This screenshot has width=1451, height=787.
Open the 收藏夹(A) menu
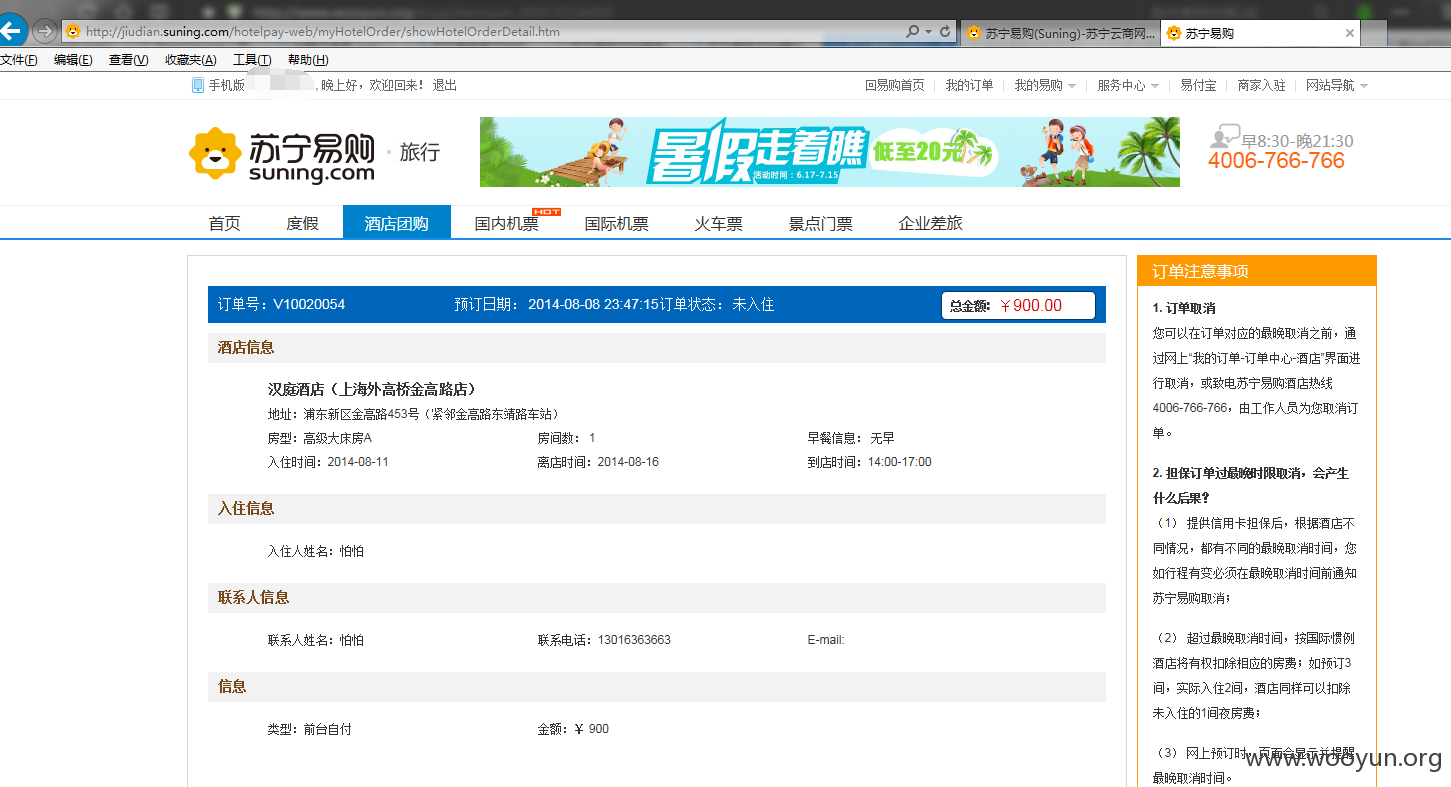pyautogui.click(x=191, y=60)
